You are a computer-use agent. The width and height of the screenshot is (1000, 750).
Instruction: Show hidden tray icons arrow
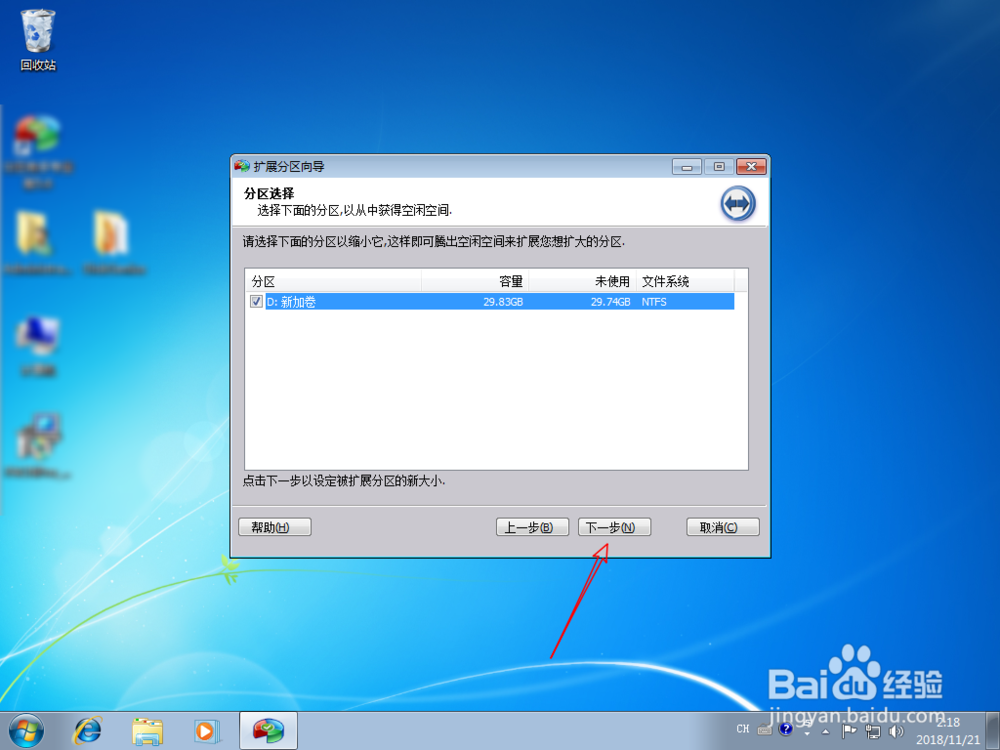[x=825, y=732]
